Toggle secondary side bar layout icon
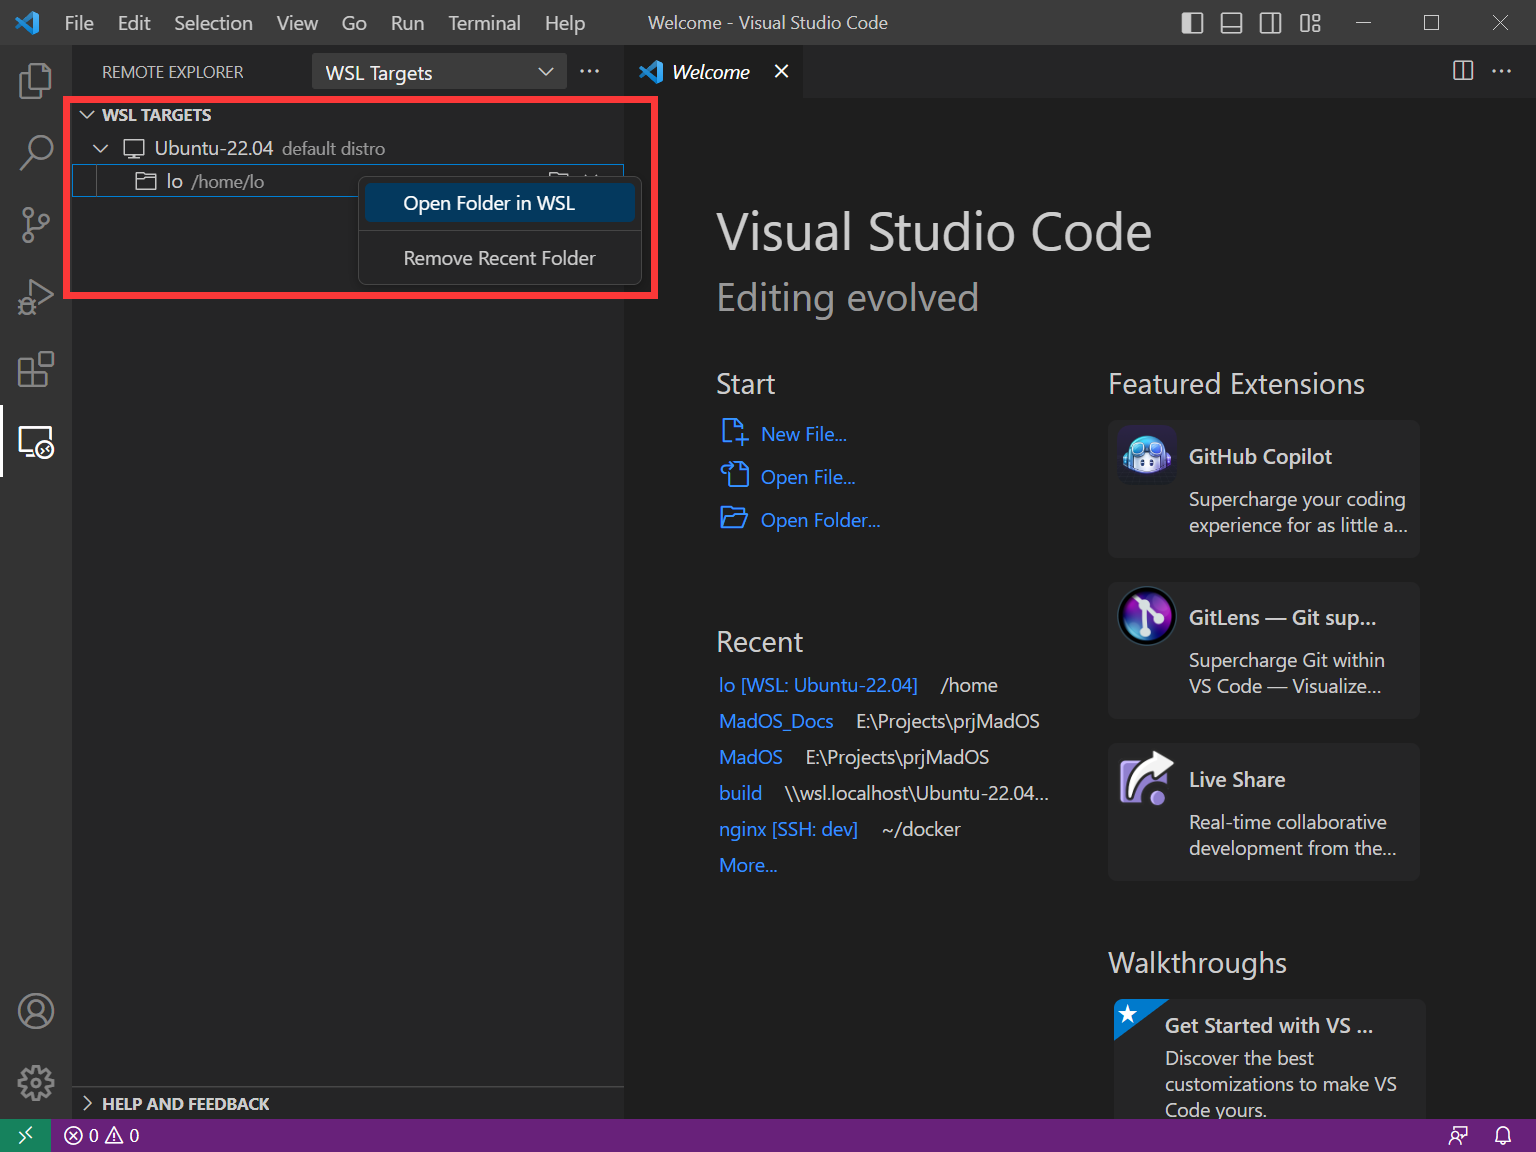Viewport: 1536px width, 1152px height. click(1270, 23)
